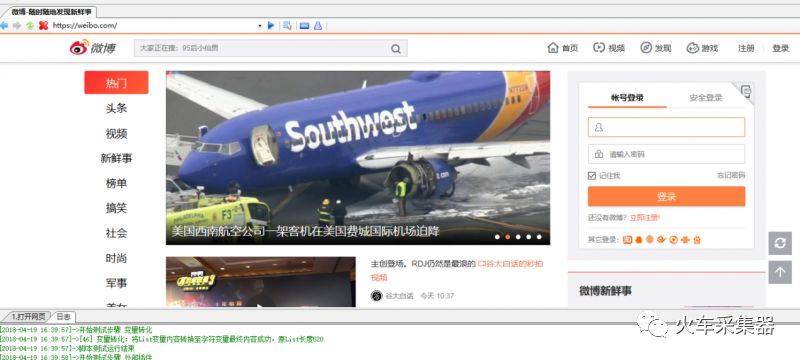
Task: Click the Taobao login icon
Action: (x=628, y=240)
